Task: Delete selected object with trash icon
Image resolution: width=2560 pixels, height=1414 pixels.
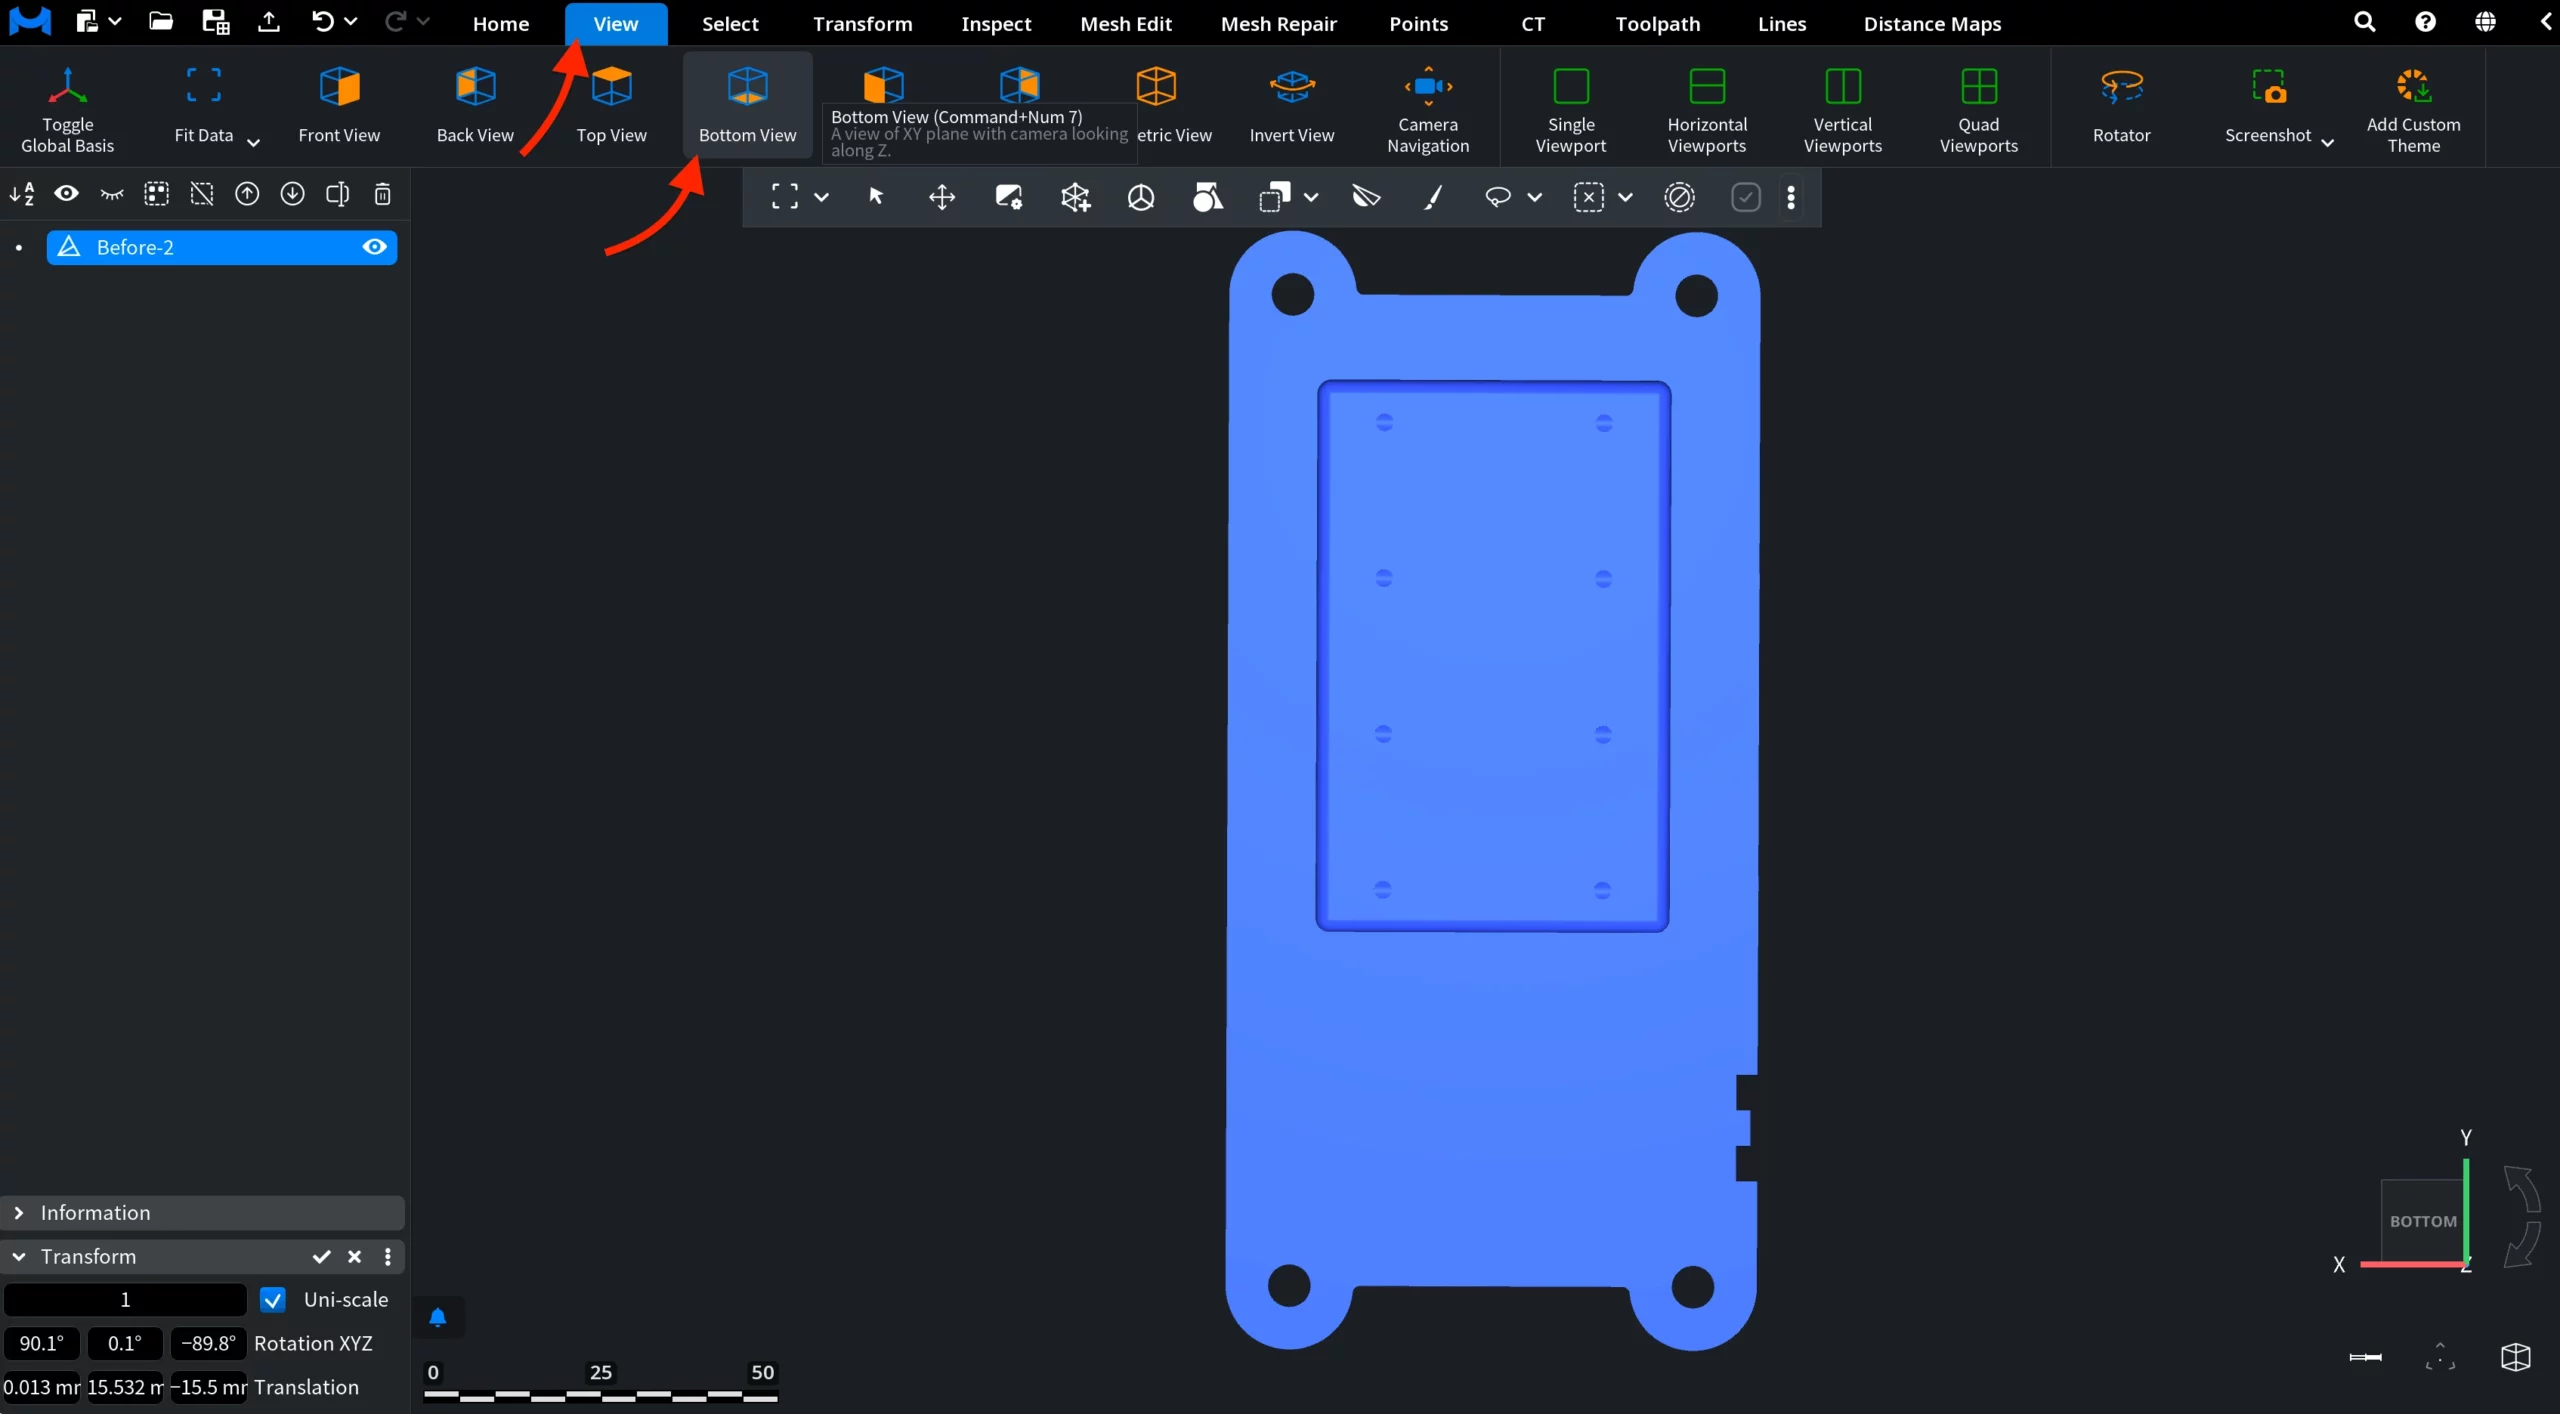Action: pyautogui.click(x=383, y=194)
